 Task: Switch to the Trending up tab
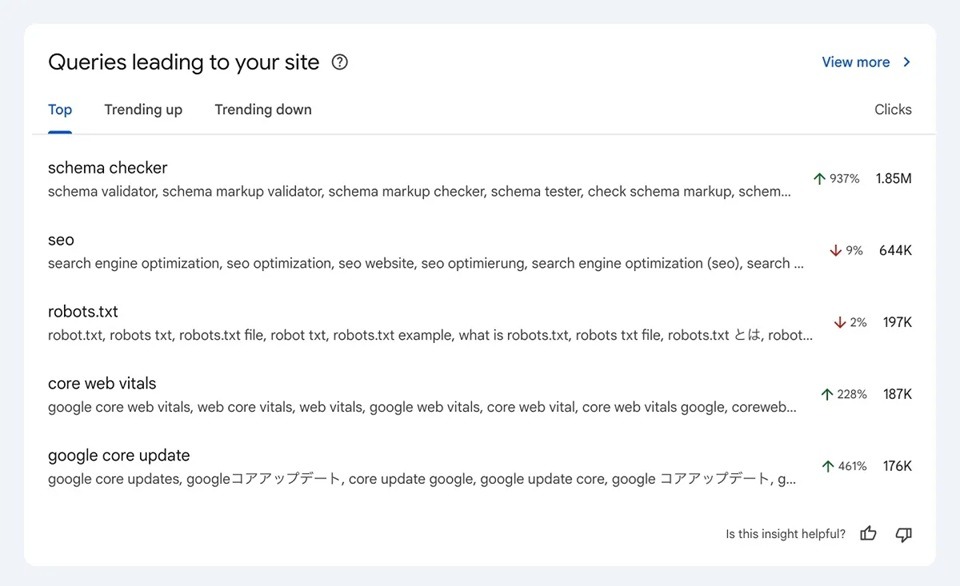click(143, 110)
